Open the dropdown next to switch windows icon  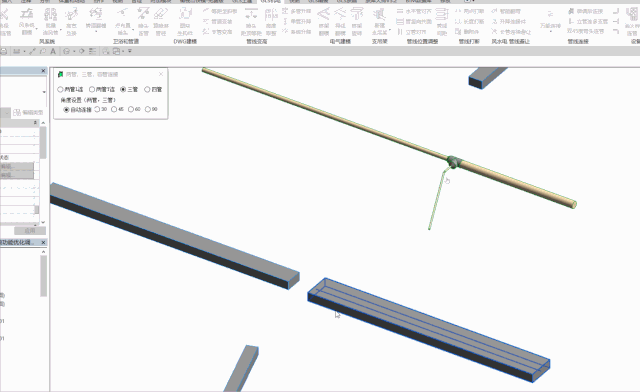point(123,51)
